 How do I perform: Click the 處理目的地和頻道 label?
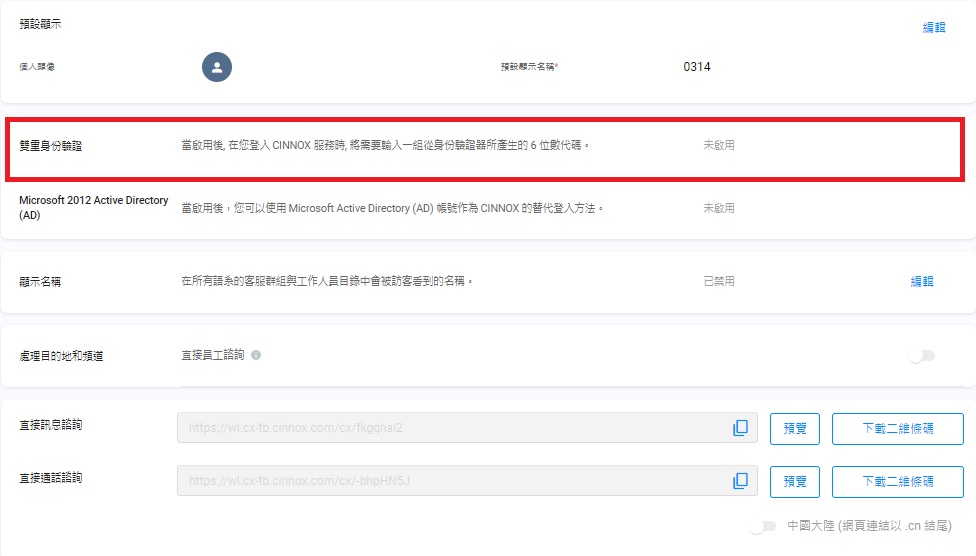coord(61,356)
